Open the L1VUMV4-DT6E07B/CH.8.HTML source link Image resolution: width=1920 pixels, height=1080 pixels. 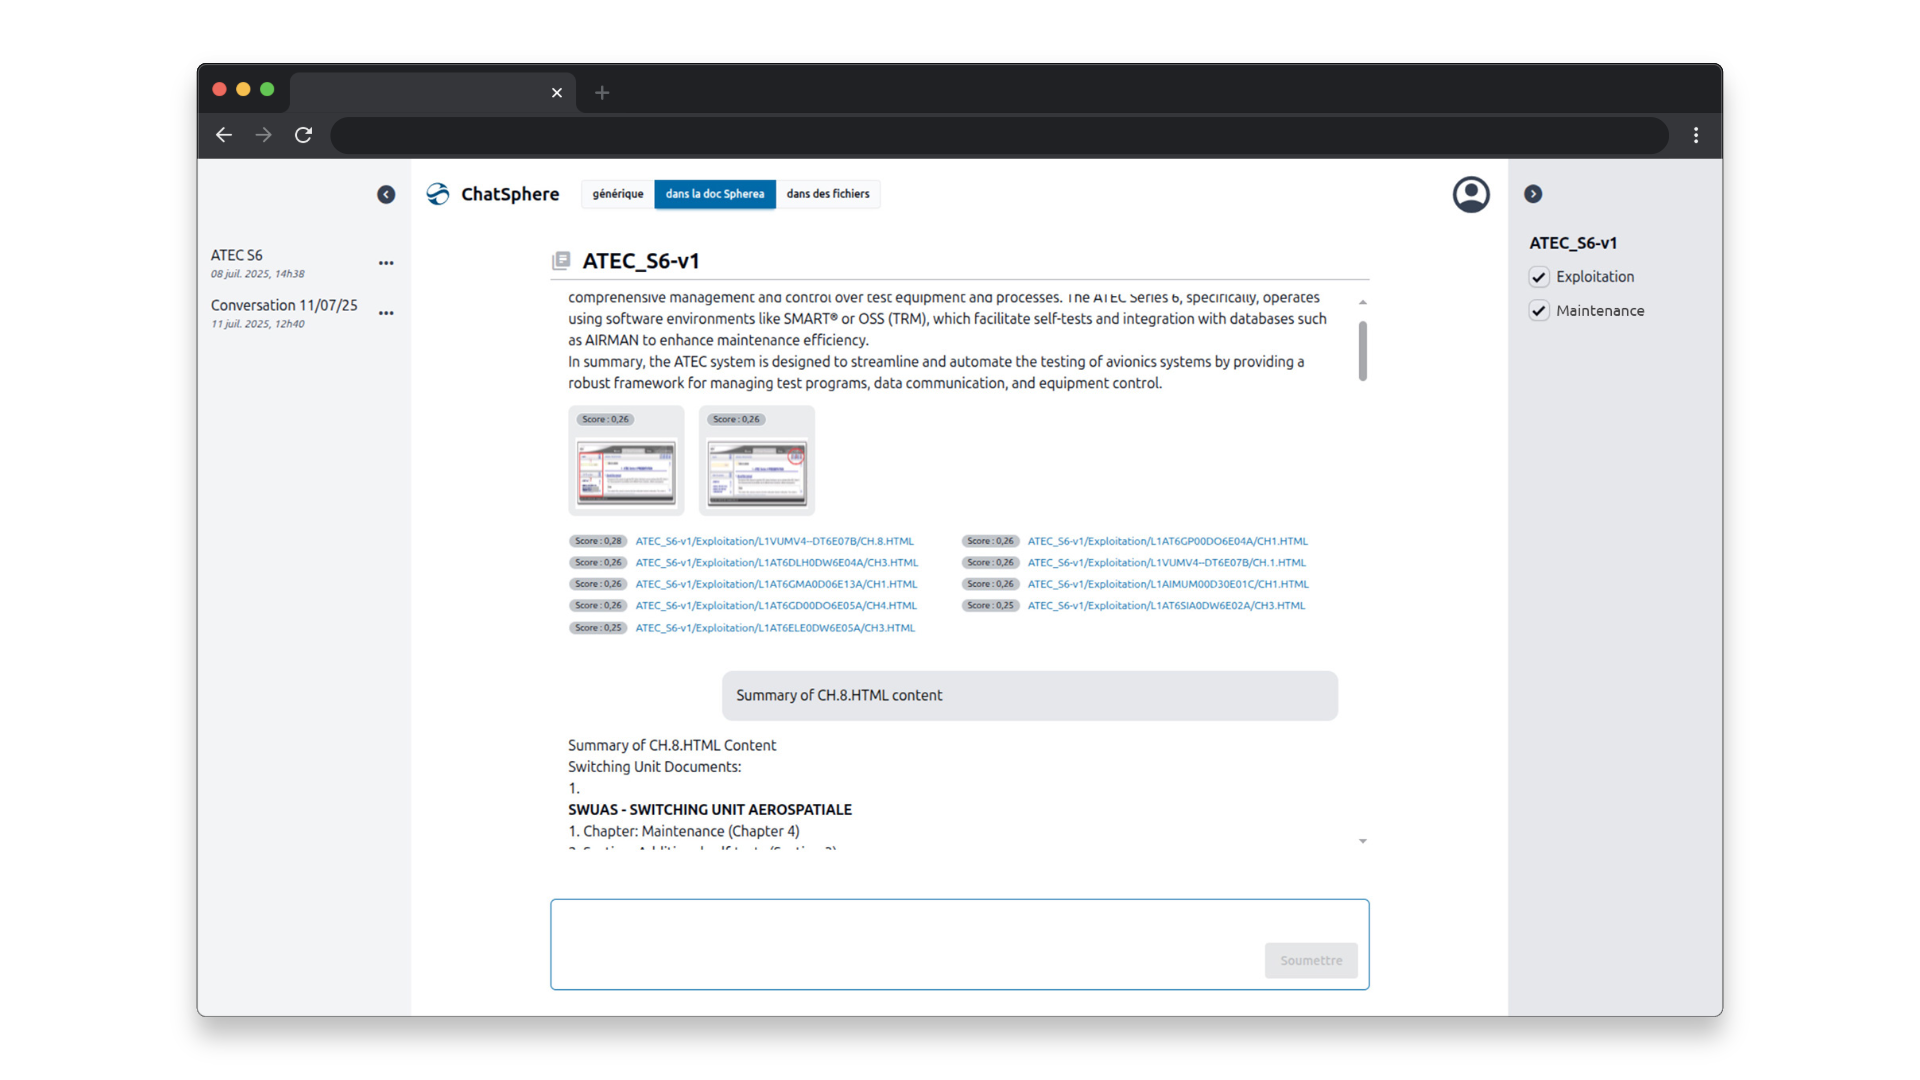tap(774, 541)
